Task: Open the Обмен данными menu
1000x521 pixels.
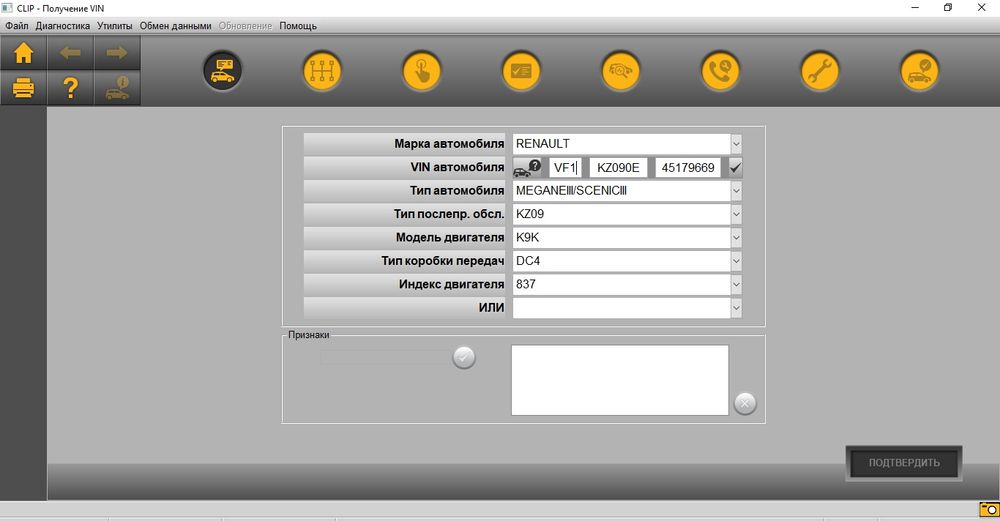Action: pyautogui.click(x=175, y=26)
